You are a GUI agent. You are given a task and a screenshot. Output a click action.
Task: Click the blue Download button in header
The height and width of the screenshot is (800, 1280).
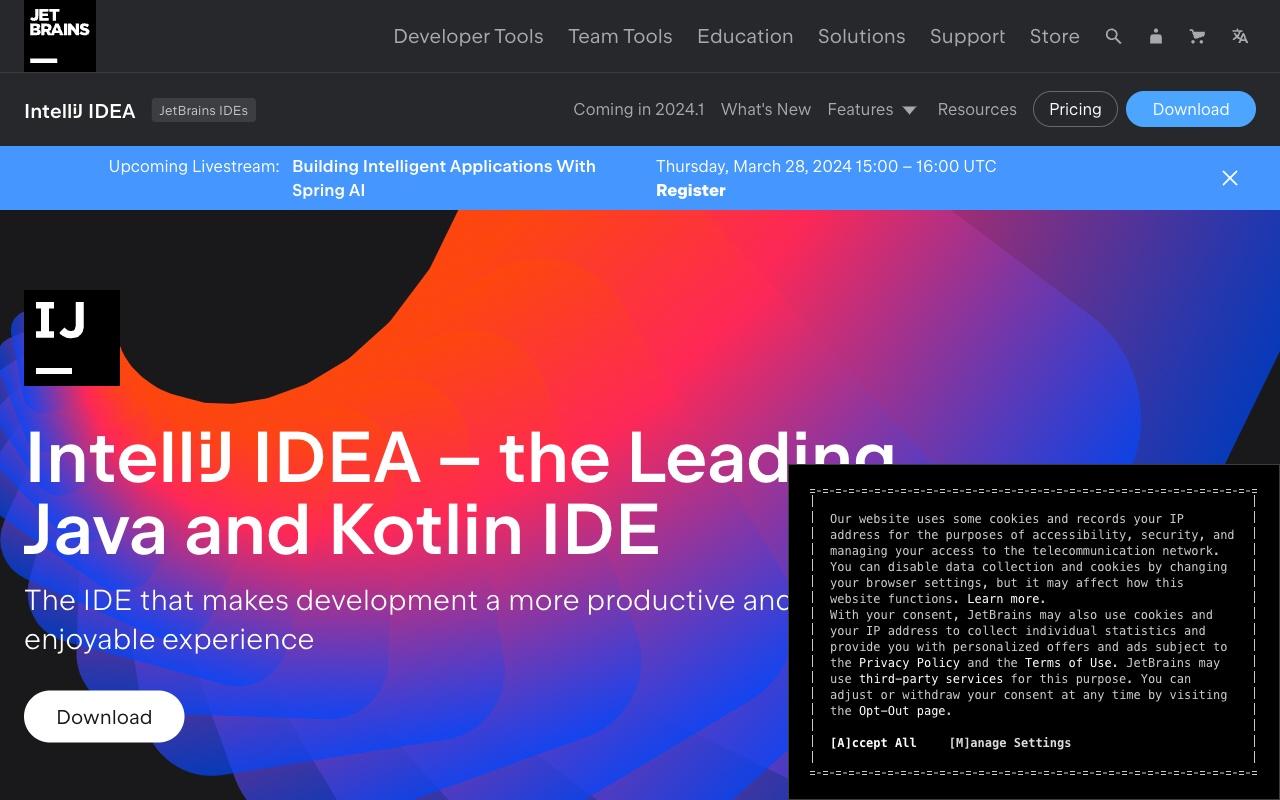pyautogui.click(x=1191, y=109)
